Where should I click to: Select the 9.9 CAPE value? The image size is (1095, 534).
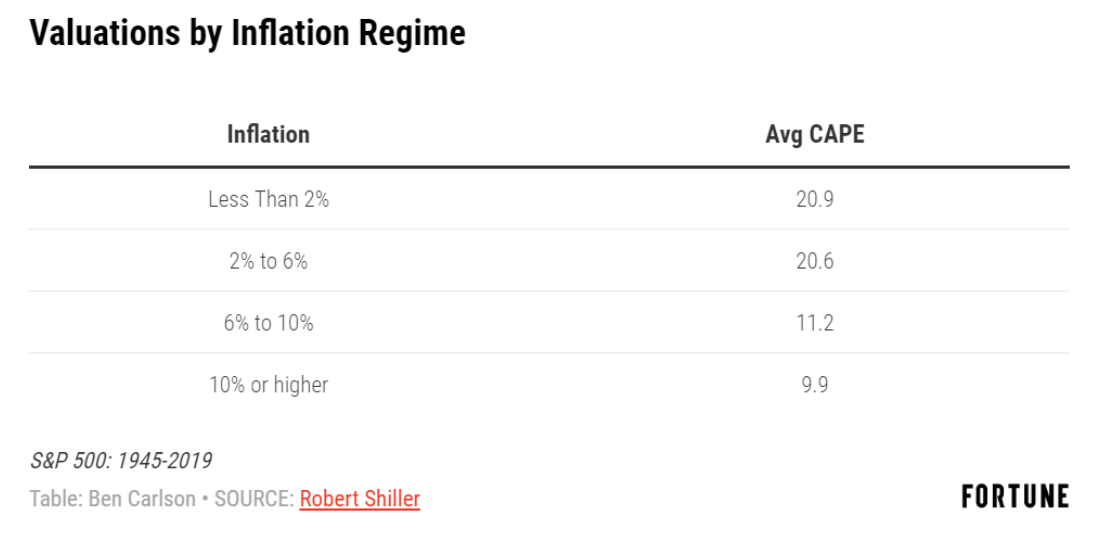(x=815, y=385)
